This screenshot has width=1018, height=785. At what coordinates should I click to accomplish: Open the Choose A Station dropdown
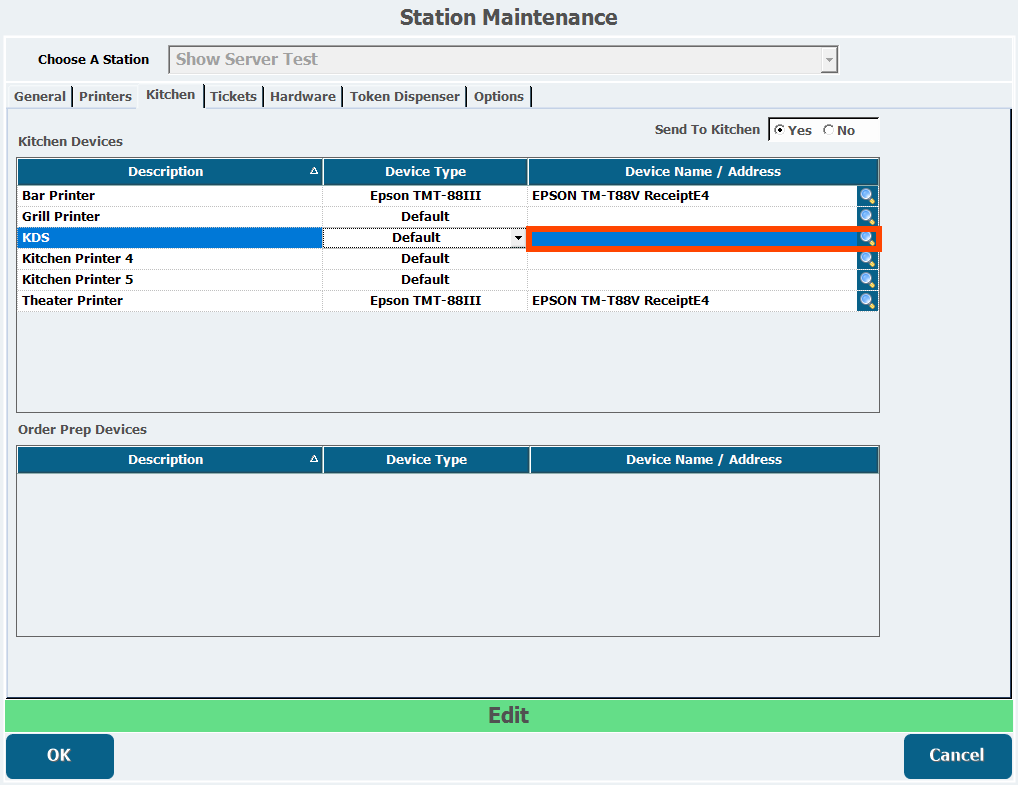coord(828,60)
